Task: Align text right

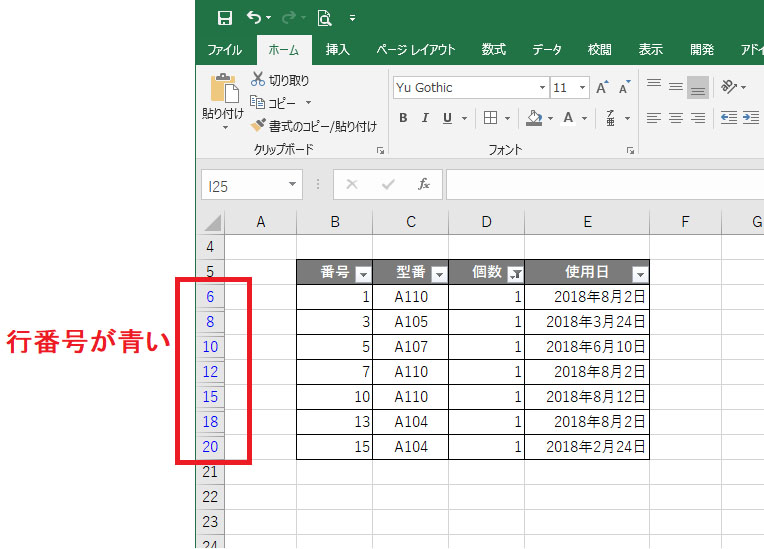Action: (698, 118)
